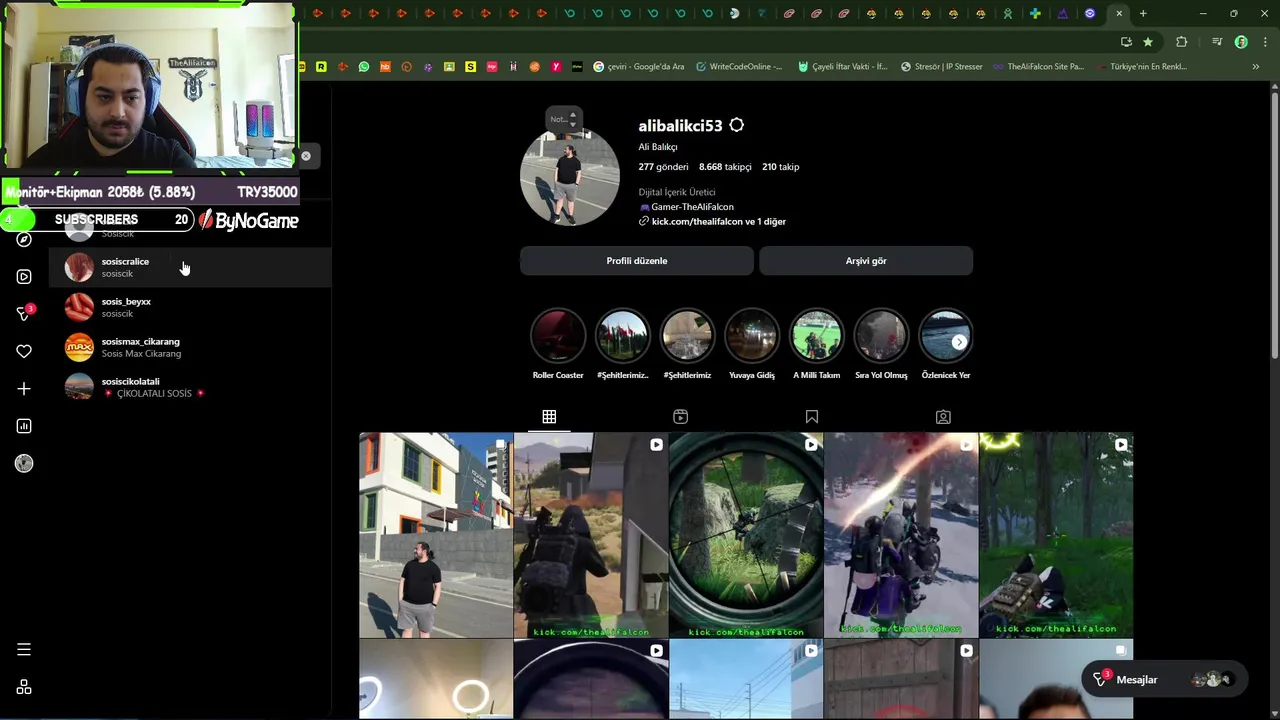Open the Not... note bubble above avatar
1280x720 pixels.
563,119
